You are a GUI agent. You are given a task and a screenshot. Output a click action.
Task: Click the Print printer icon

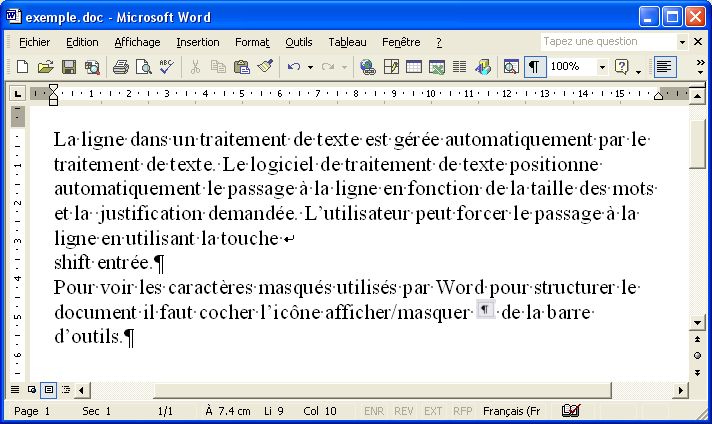pyautogui.click(x=121, y=67)
